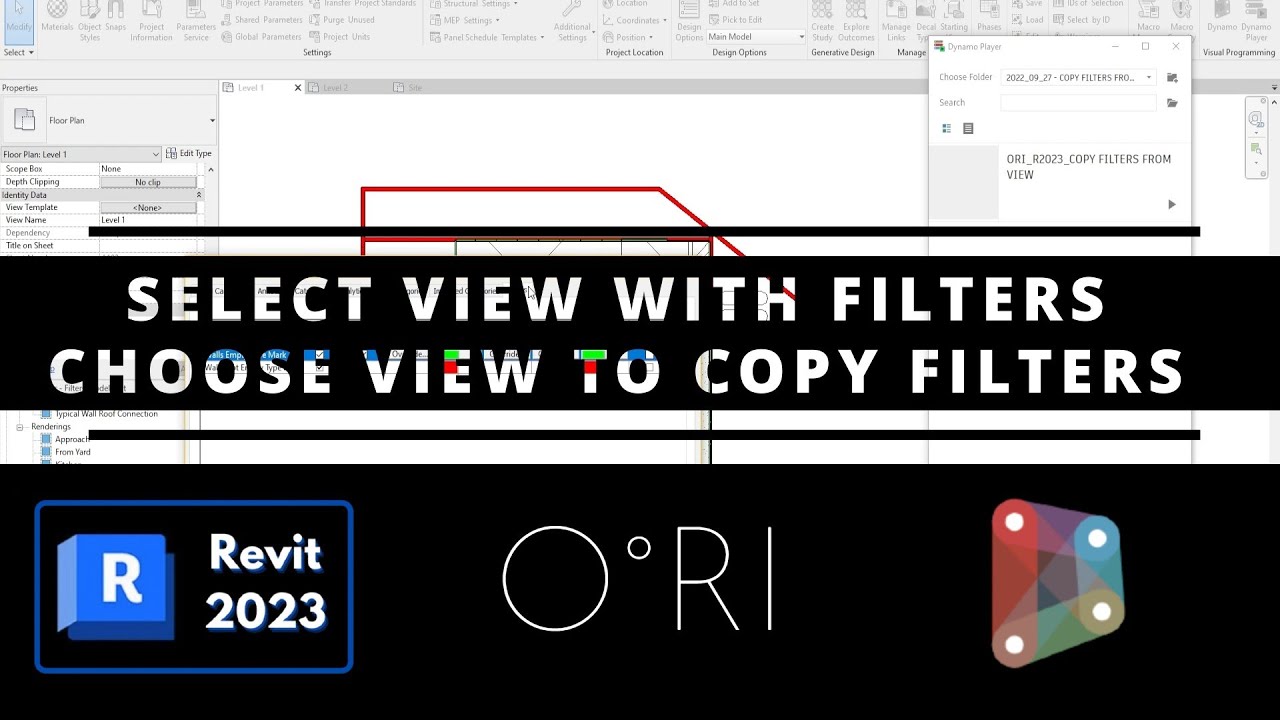Click the Load selection button
Screen dimensions: 1280x720
[x=1027, y=19]
